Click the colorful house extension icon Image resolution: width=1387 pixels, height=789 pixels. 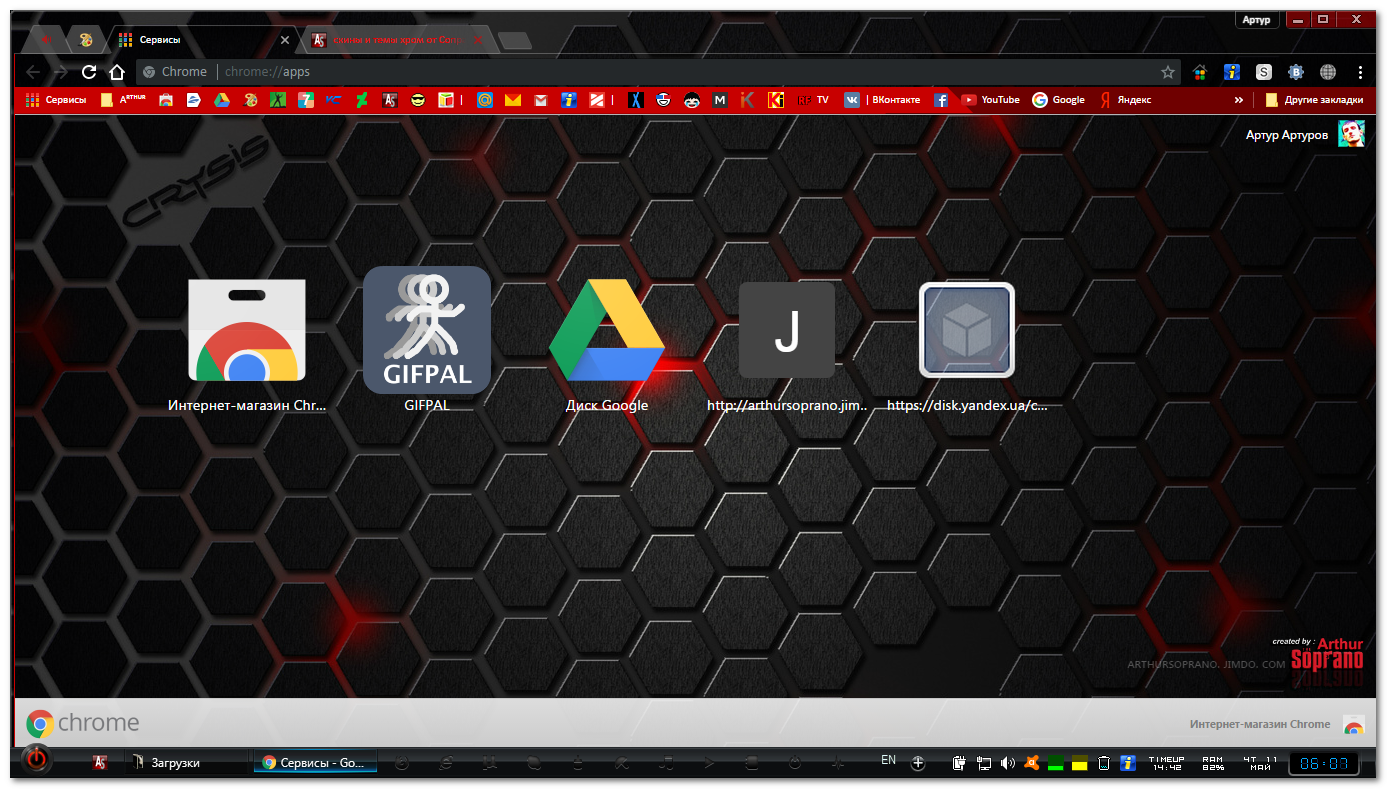(1200, 72)
